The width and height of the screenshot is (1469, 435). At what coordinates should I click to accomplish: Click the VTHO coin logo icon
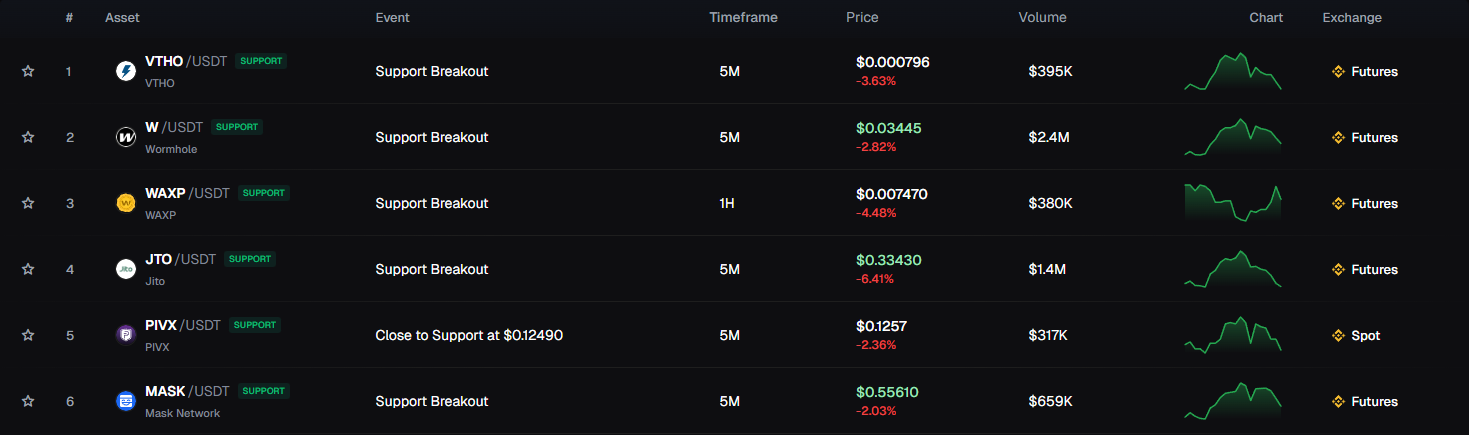126,71
